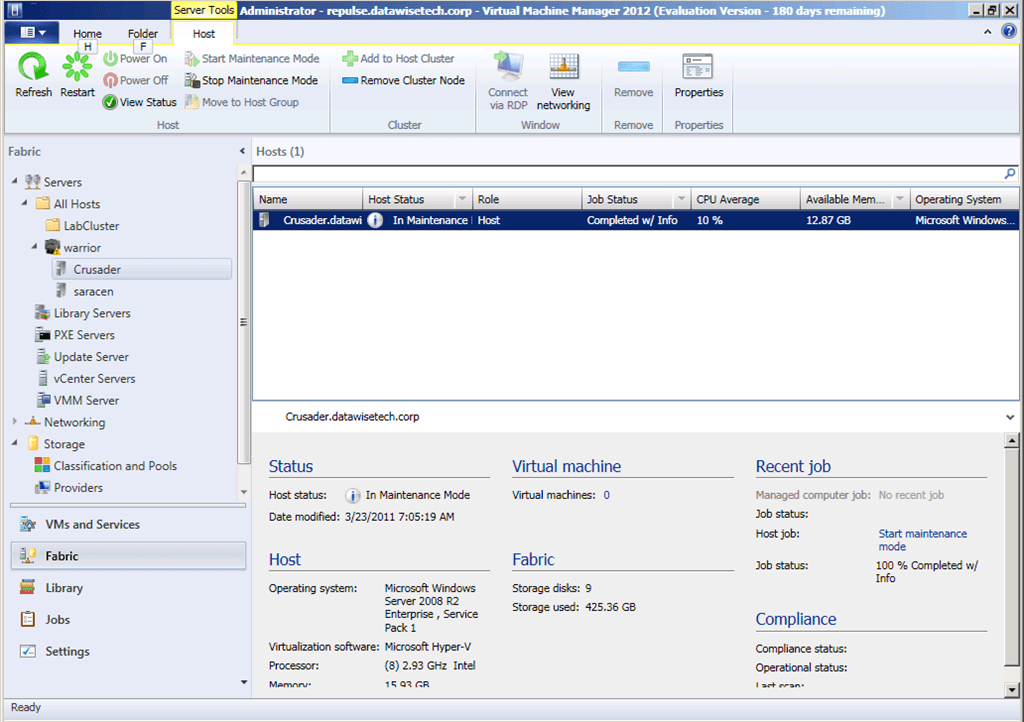1024x722 pixels.
Task: Collapse the All Hosts node
Action: pyautogui.click(x=25, y=203)
